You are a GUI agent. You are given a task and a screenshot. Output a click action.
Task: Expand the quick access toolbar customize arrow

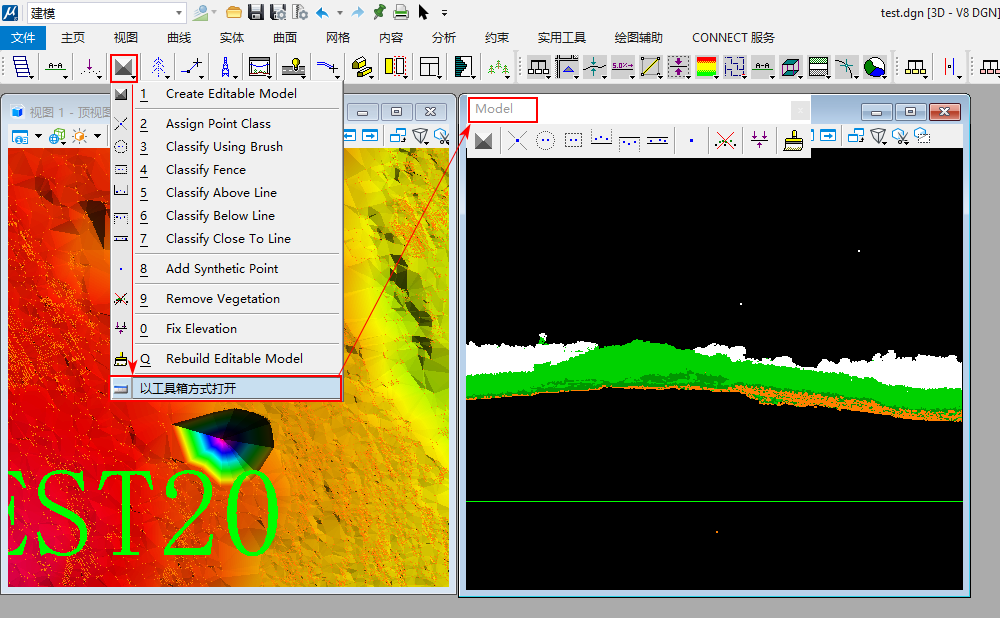[x=445, y=13]
